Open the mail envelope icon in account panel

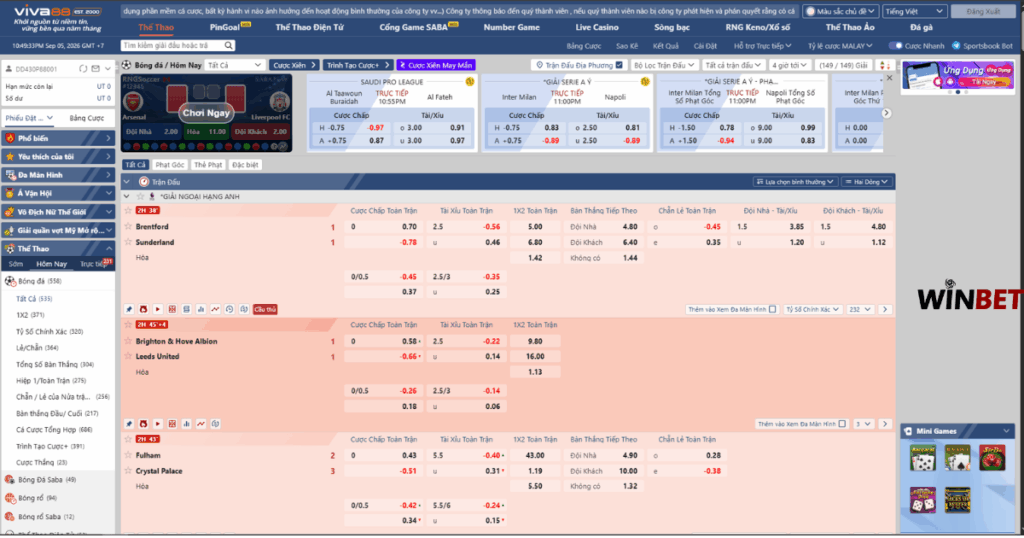[96, 69]
